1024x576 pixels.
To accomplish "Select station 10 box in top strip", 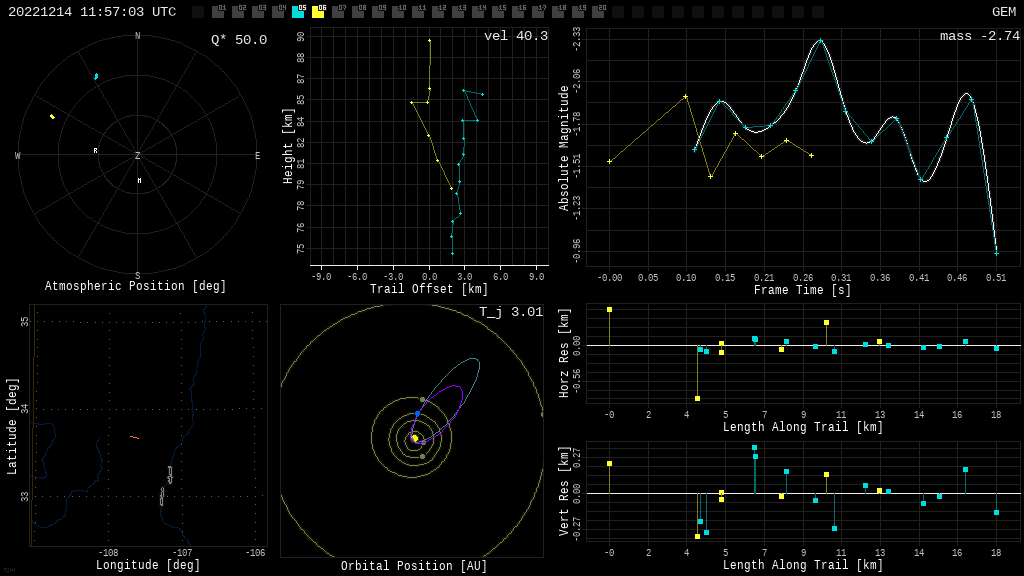I will tap(398, 12).
